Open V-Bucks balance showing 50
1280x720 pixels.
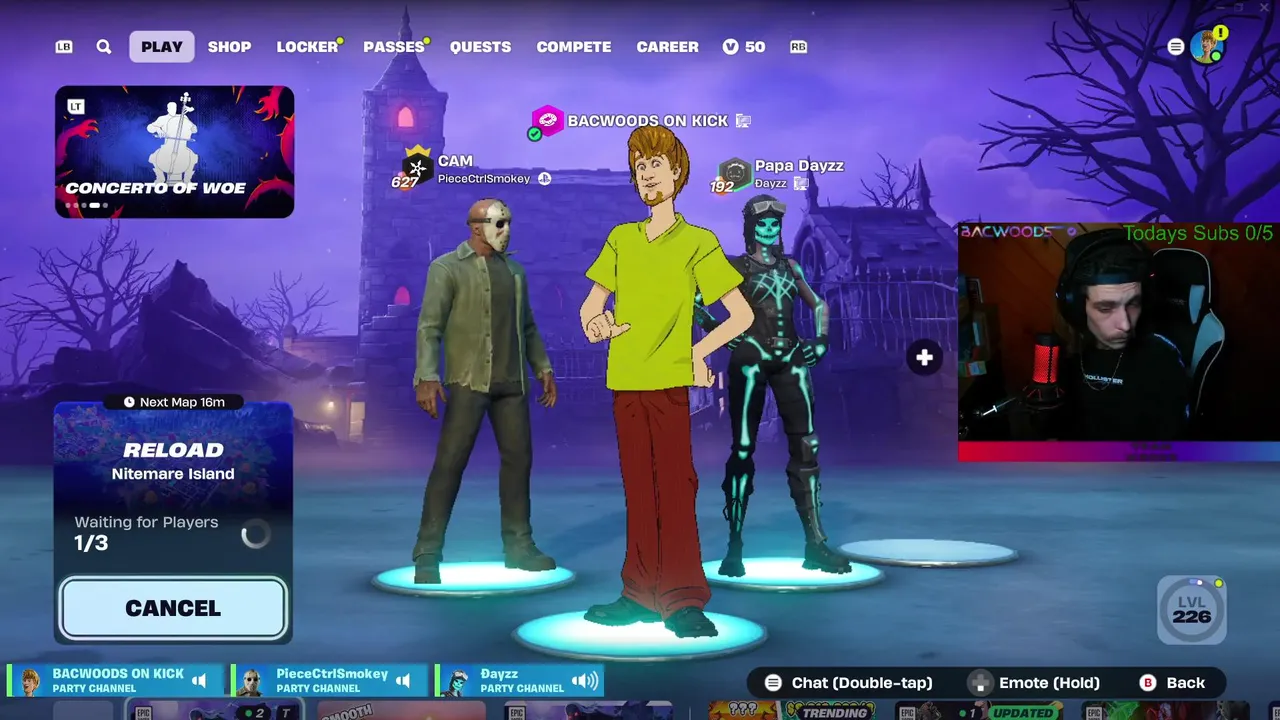[x=744, y=47]
